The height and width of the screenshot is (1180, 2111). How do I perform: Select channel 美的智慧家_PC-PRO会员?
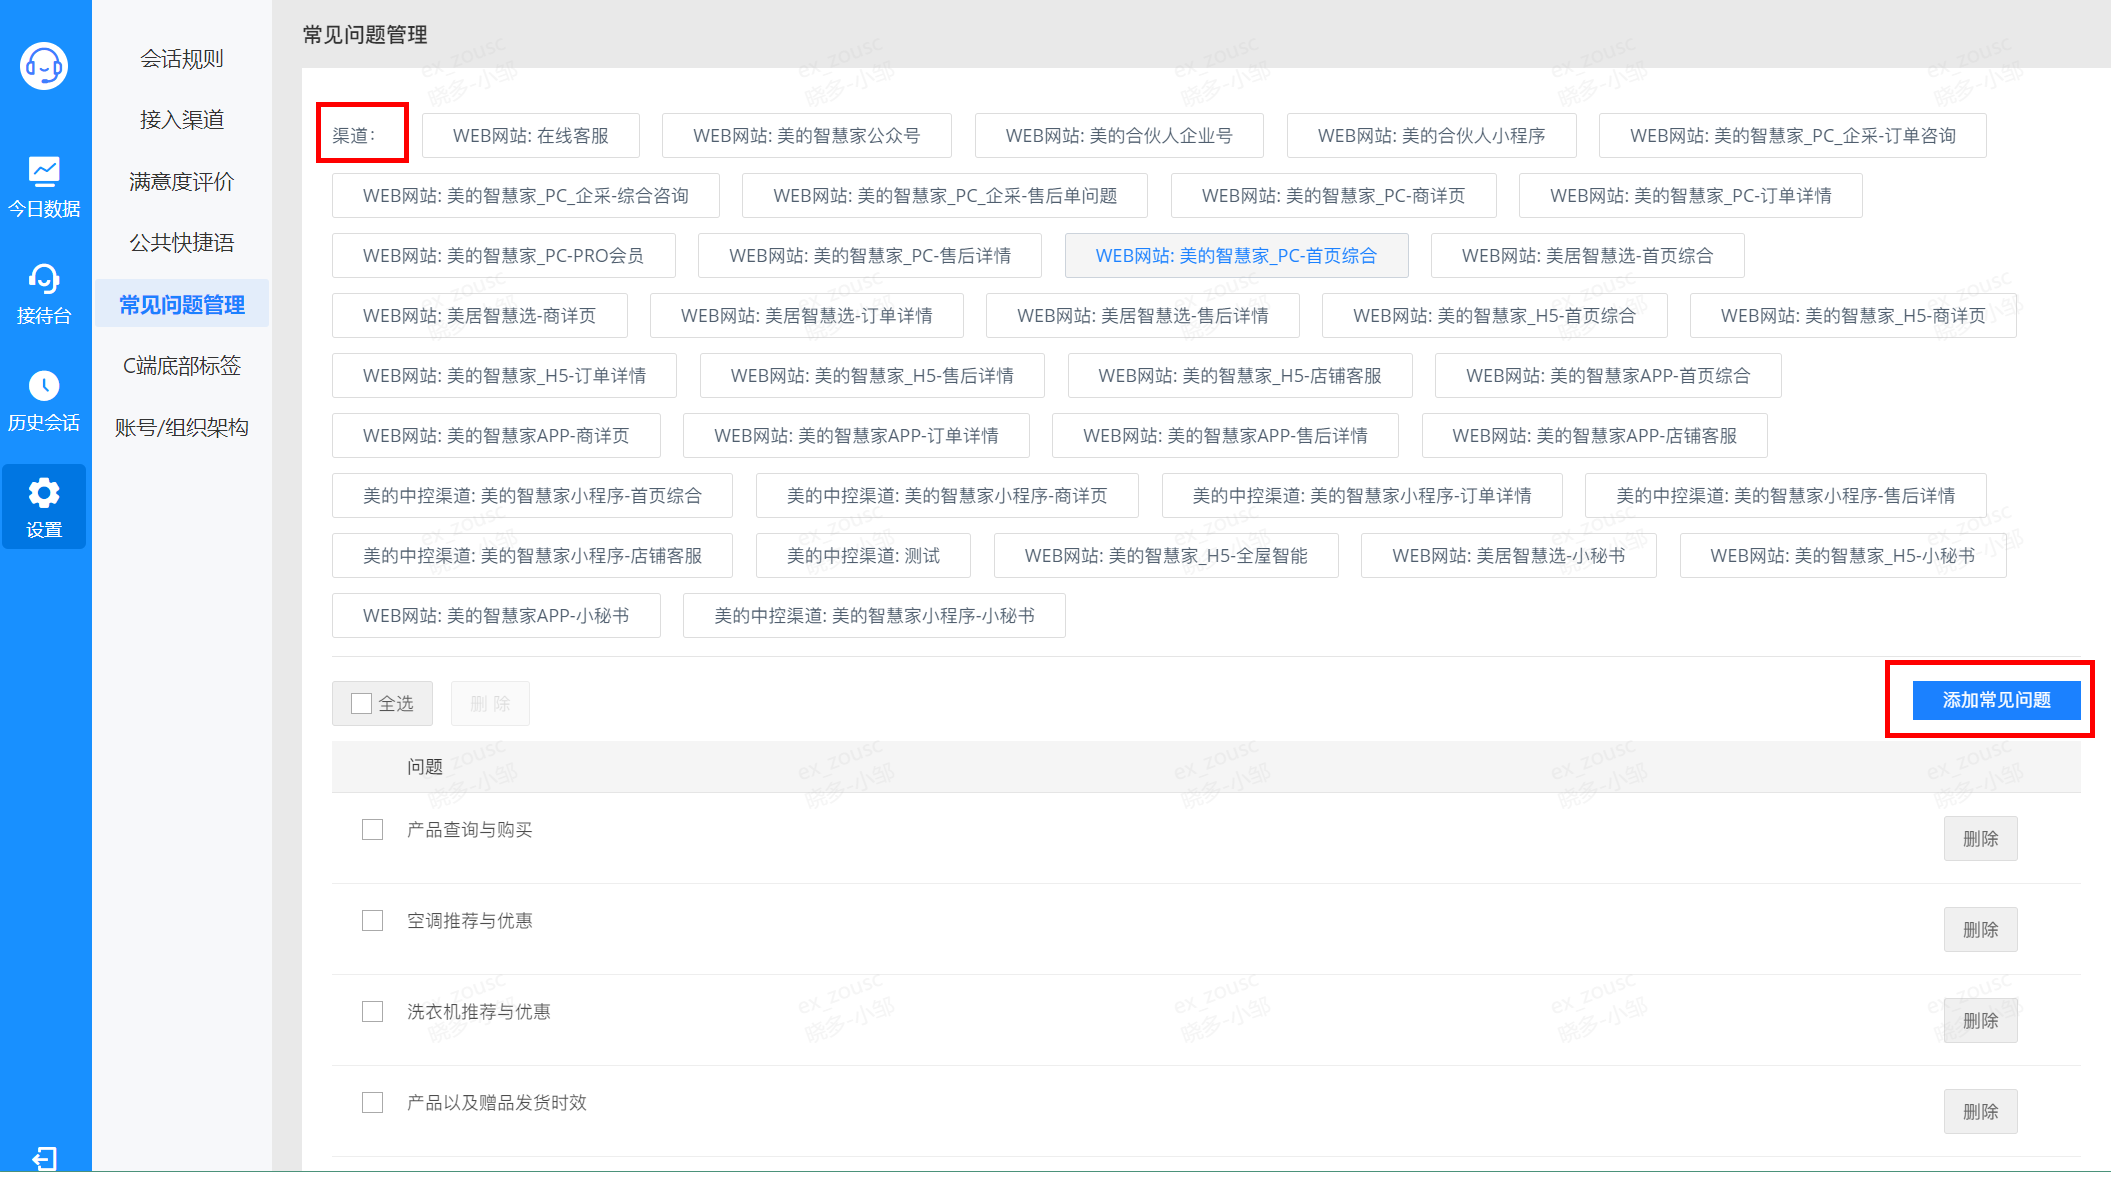[504, 256]
